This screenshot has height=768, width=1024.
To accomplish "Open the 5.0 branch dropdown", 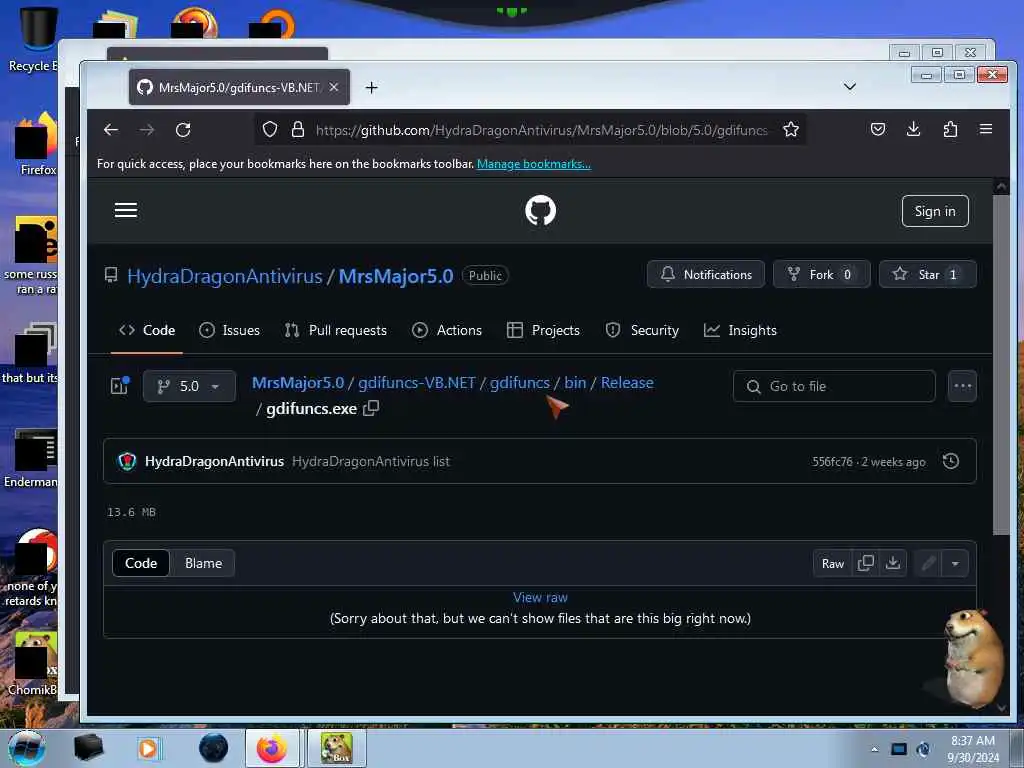I will (x=189, y=386).
